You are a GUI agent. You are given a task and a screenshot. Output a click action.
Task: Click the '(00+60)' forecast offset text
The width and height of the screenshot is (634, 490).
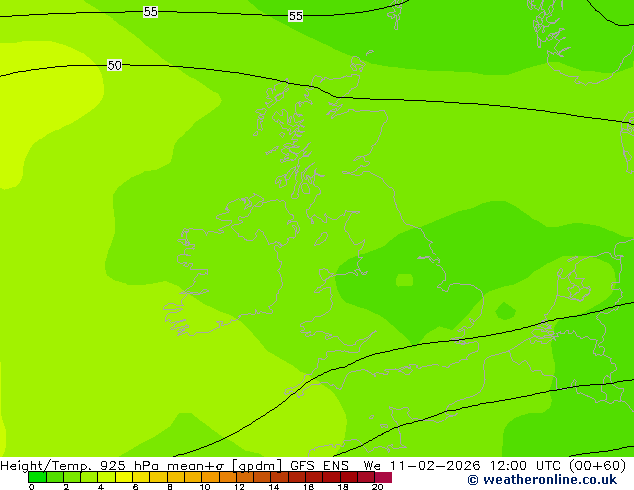click(598, 466)
